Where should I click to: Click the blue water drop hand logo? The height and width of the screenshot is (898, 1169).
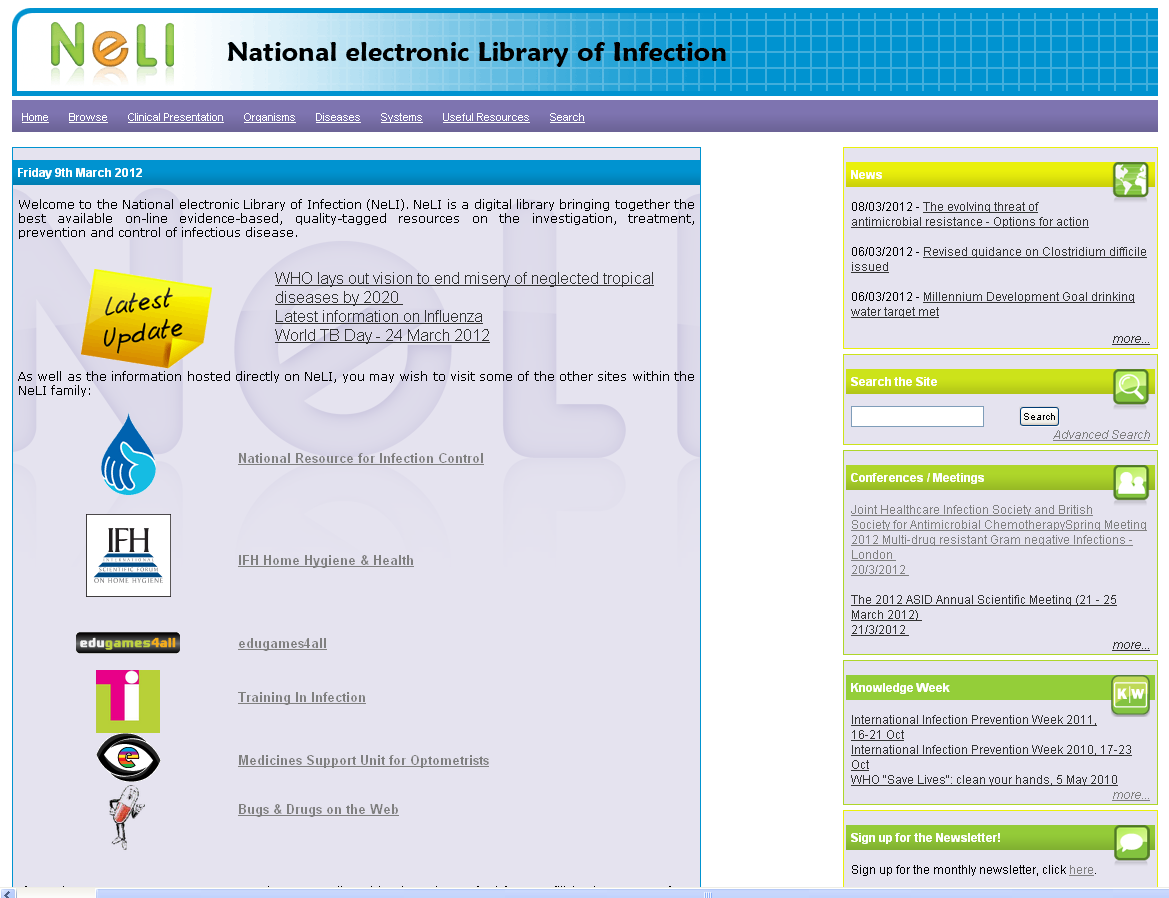coord(128,455)
